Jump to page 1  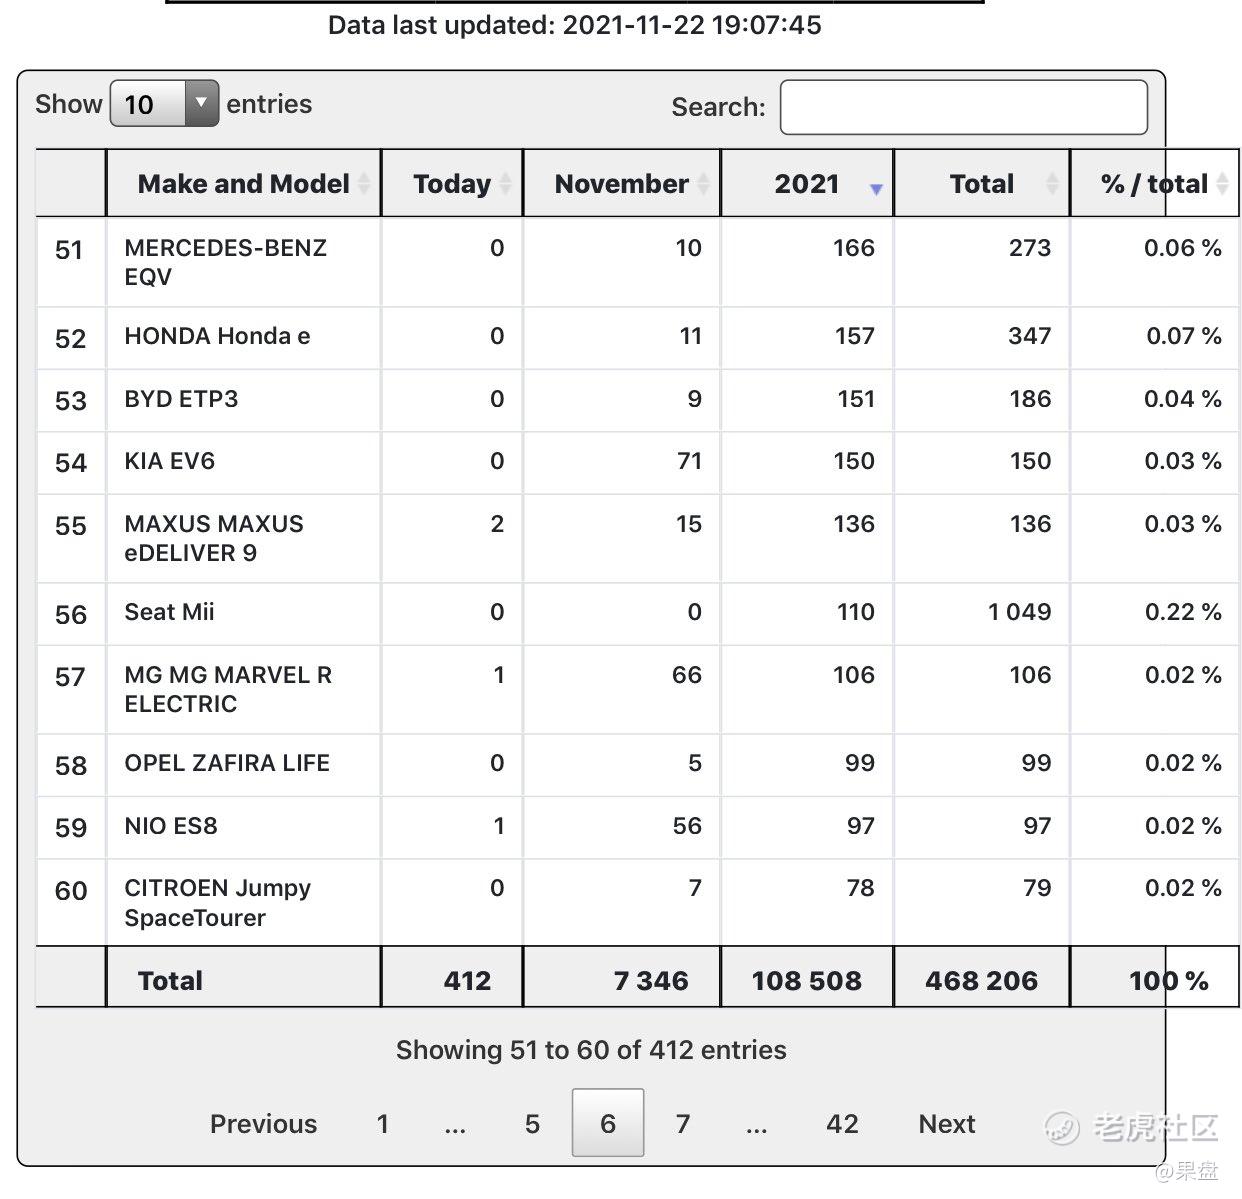pos(382,1124)
